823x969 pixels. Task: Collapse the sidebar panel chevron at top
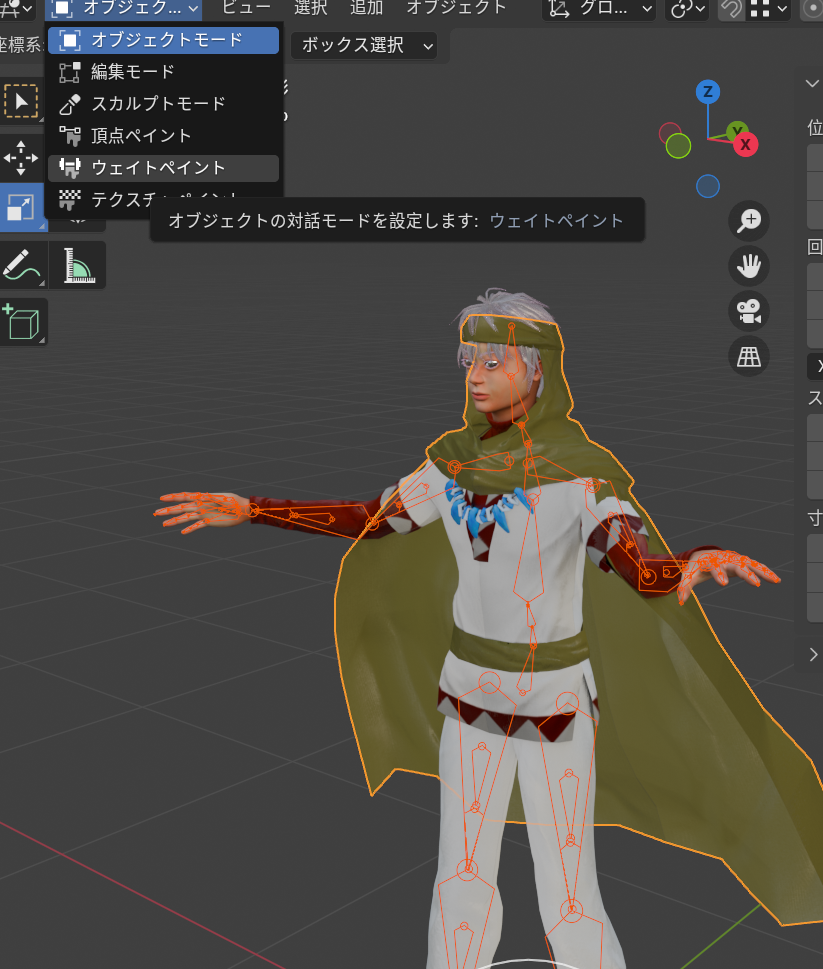pyautogui.click(x=812, y=83)
